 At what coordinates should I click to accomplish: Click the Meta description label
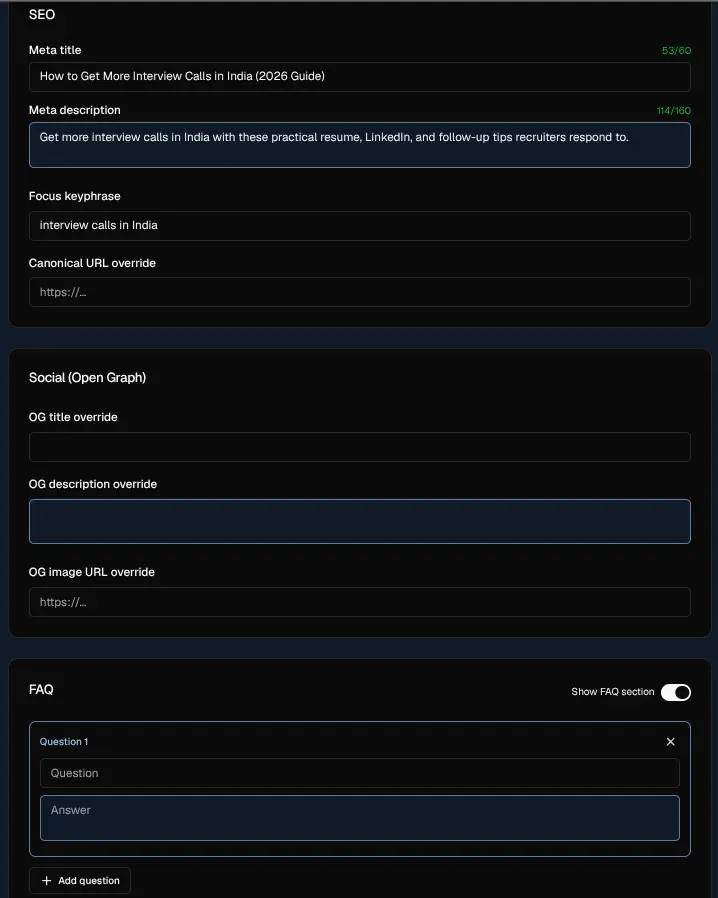click(74, 110)
